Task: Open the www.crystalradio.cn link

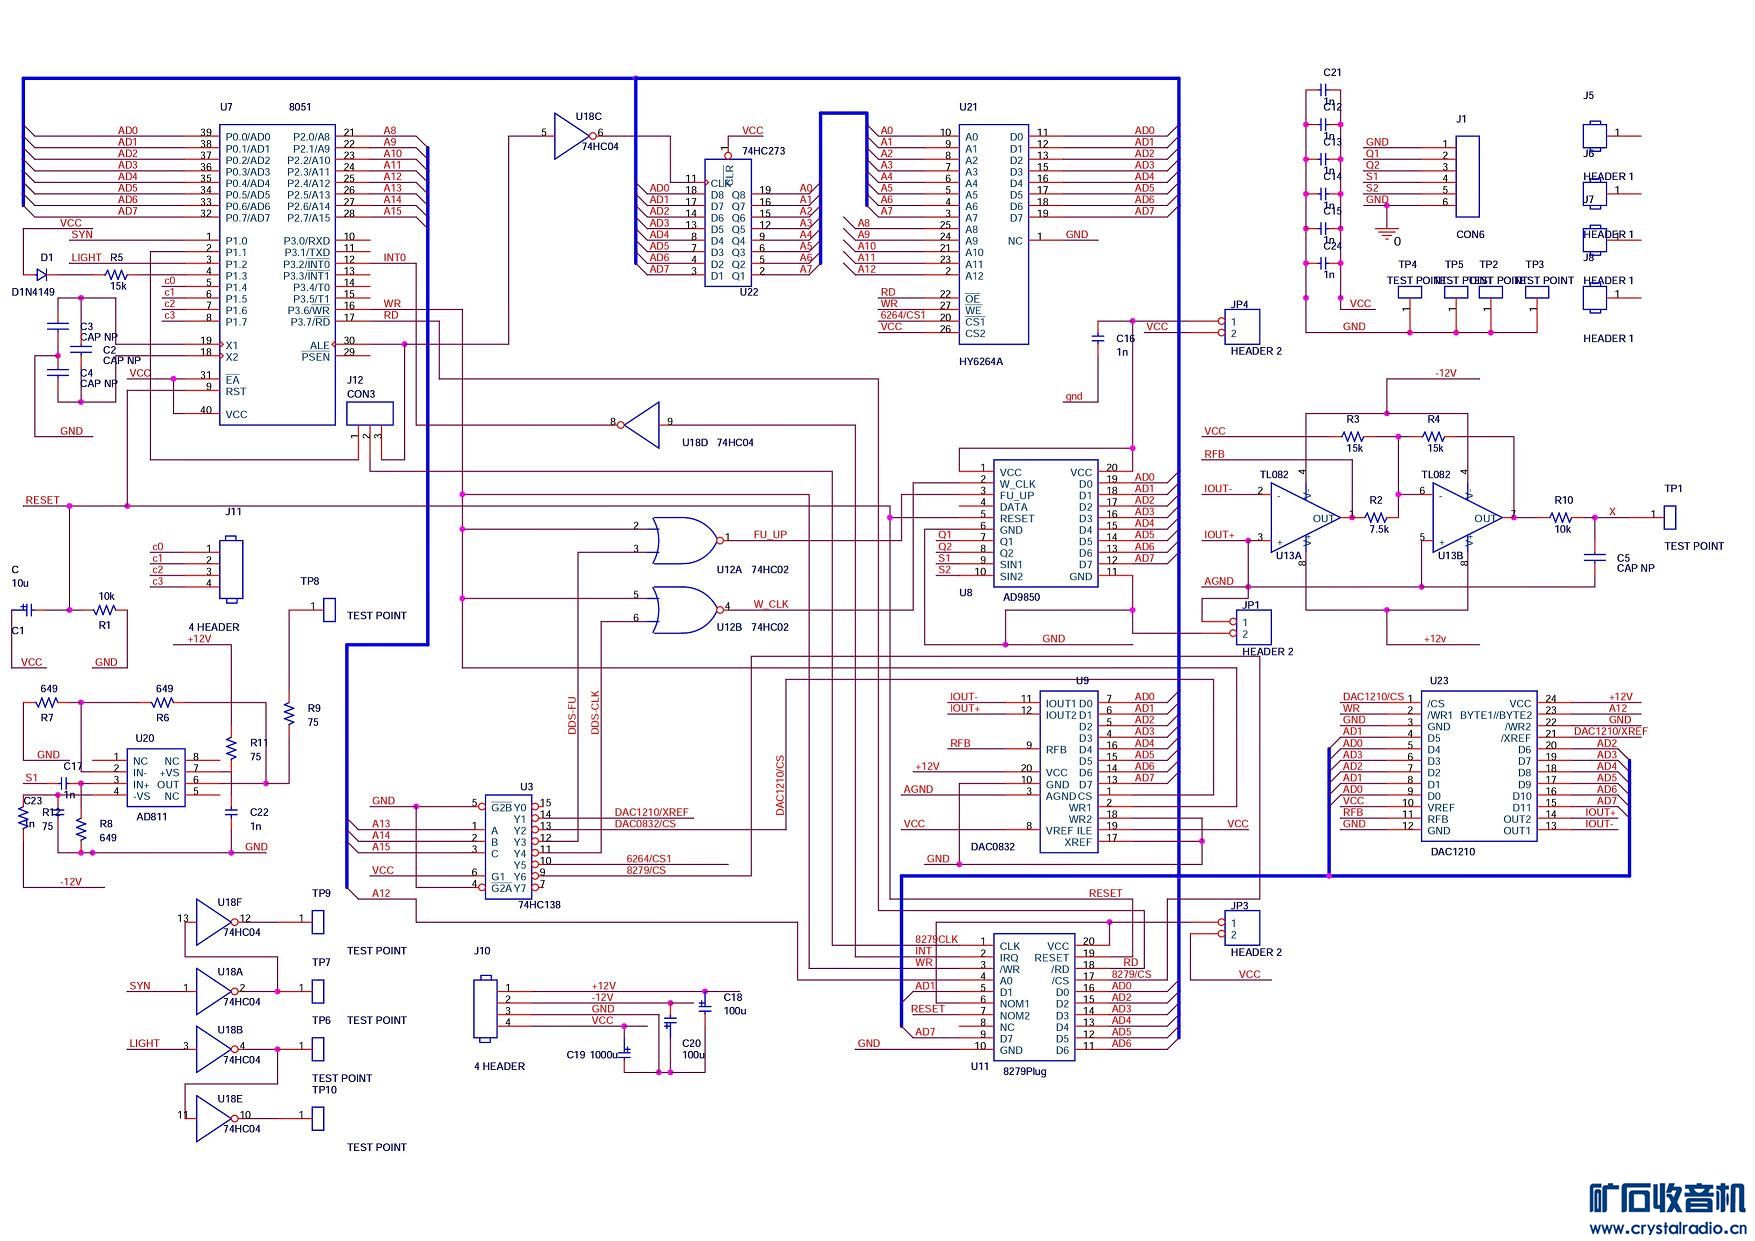Action: (1667, 1228)
